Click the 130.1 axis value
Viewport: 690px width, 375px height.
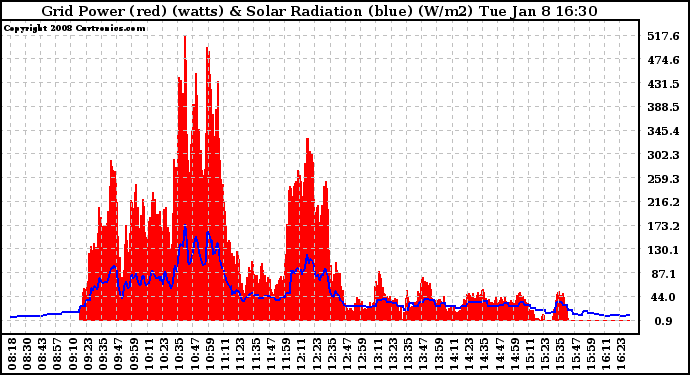point(663,250)
